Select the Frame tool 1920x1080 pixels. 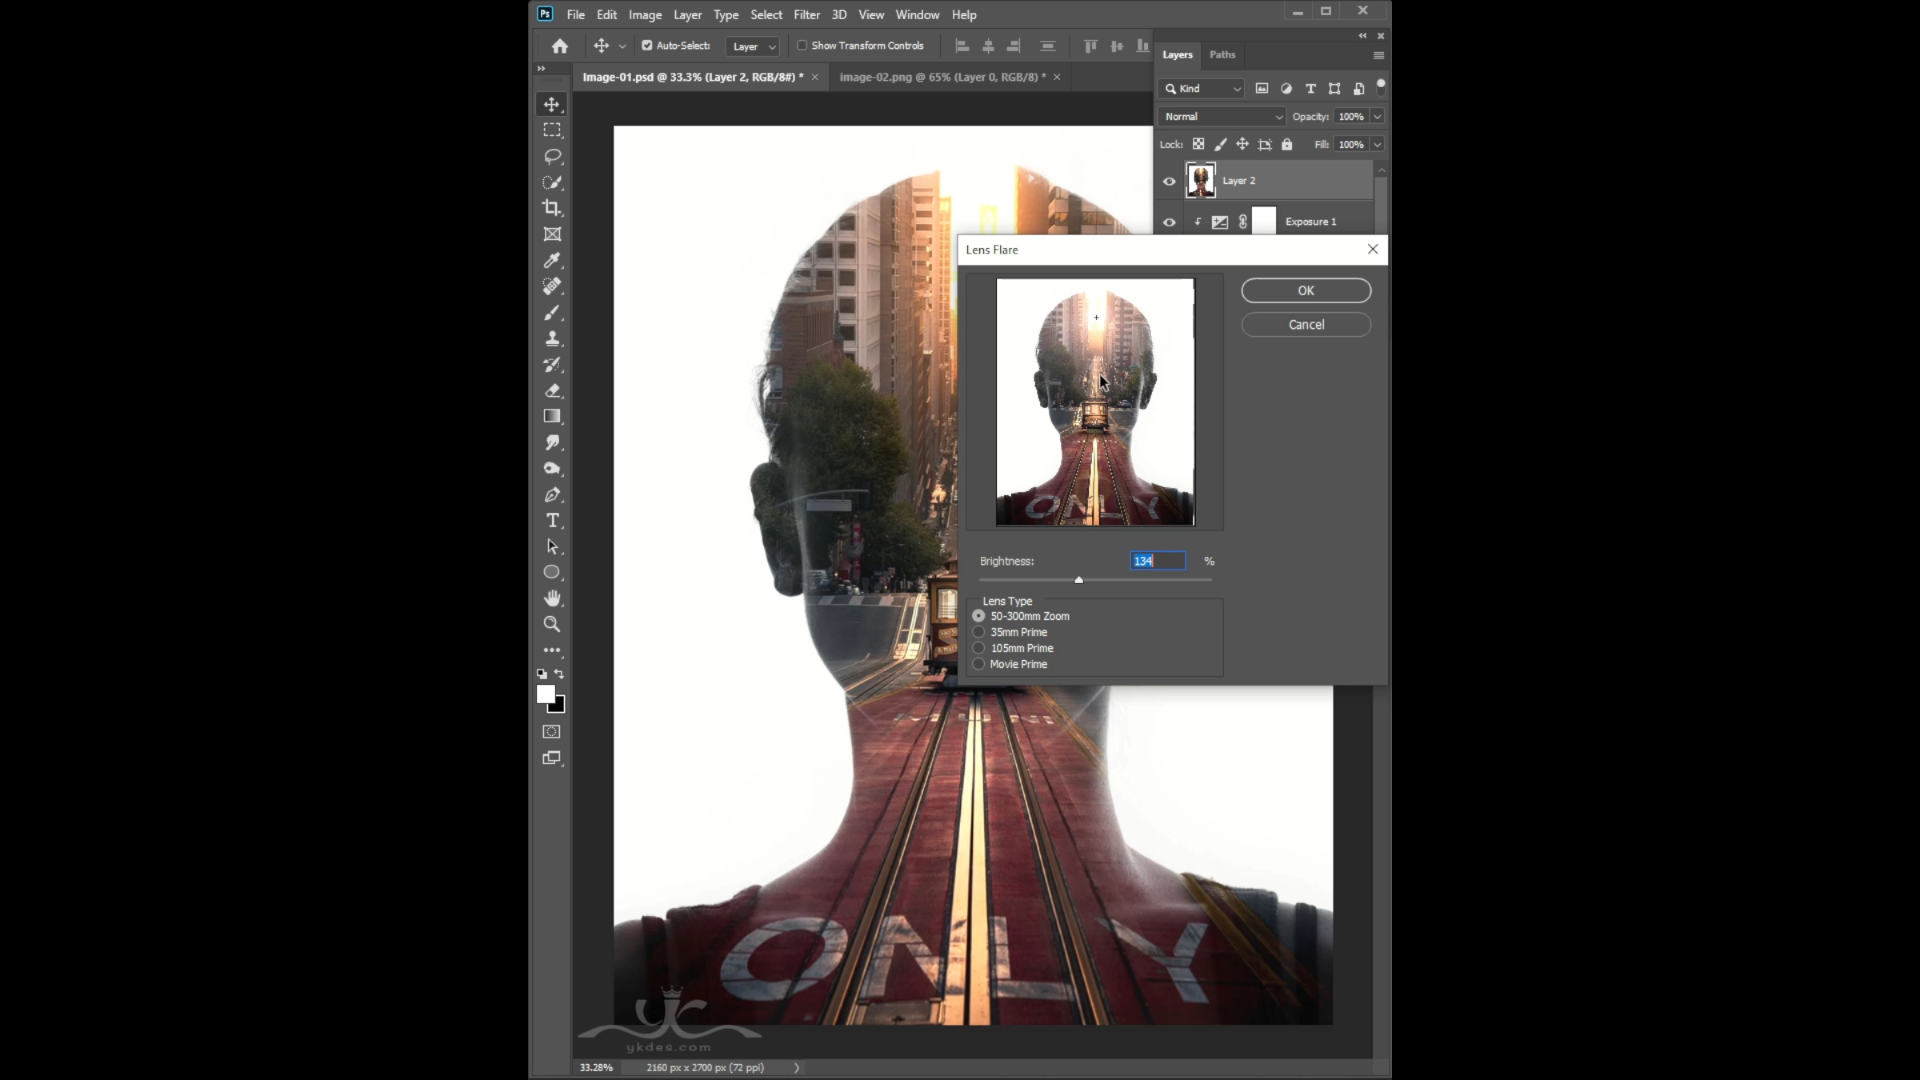point(552,234)
